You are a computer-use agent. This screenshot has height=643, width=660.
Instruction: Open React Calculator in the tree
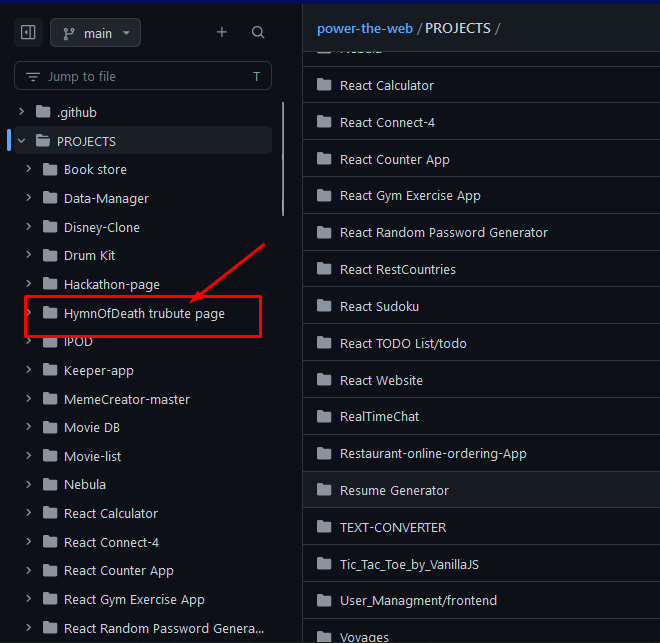coord(111,513)
